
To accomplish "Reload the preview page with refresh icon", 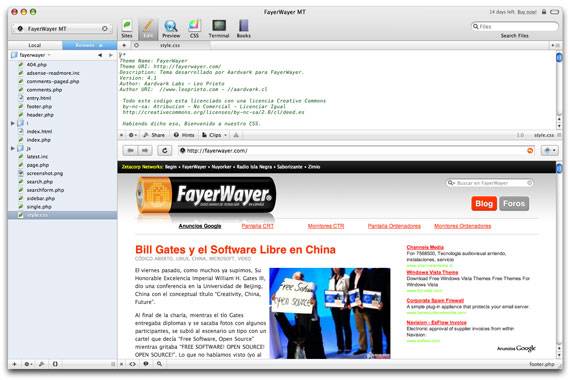I will point(165,151).
